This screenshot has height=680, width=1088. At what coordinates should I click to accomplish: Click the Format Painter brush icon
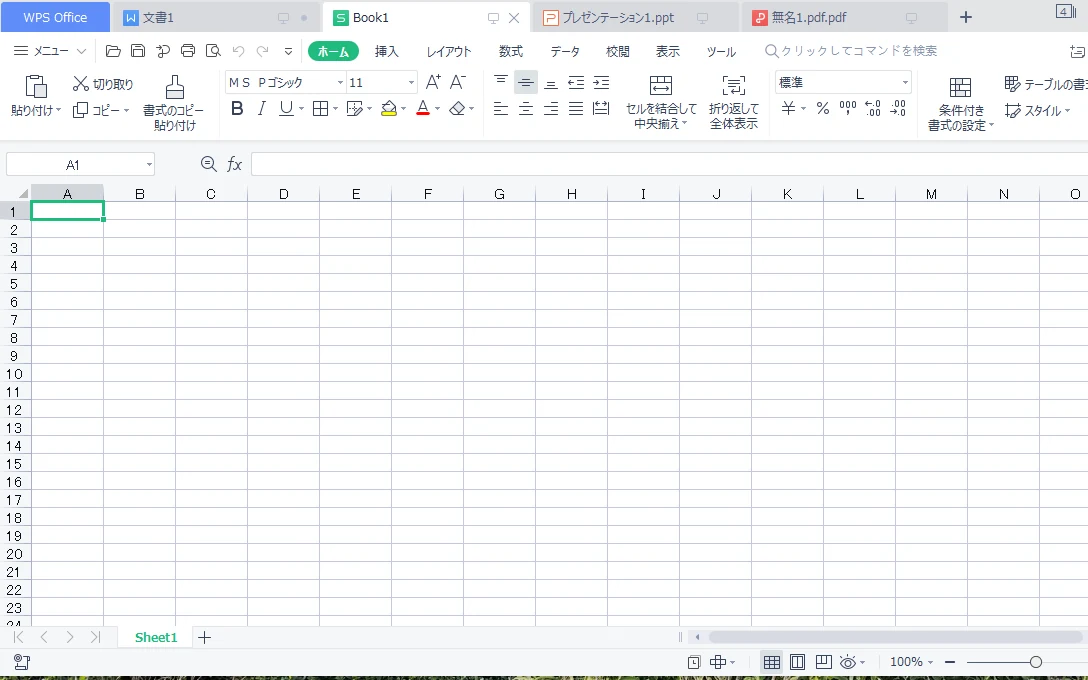[174, 87]
